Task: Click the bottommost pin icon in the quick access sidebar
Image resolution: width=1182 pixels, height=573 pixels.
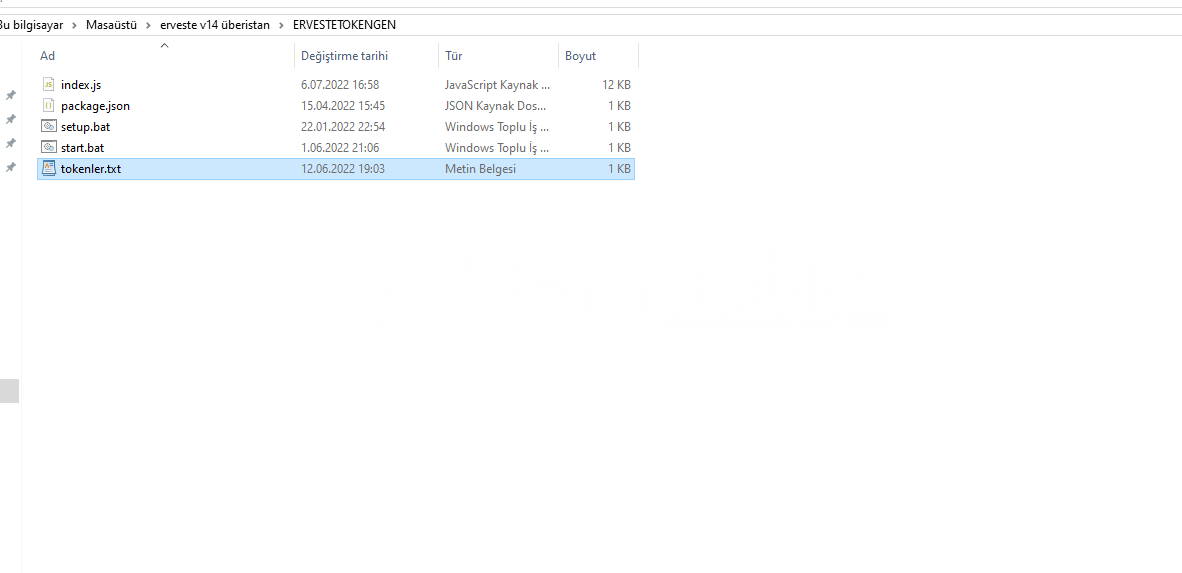Action: click(11, 167)
